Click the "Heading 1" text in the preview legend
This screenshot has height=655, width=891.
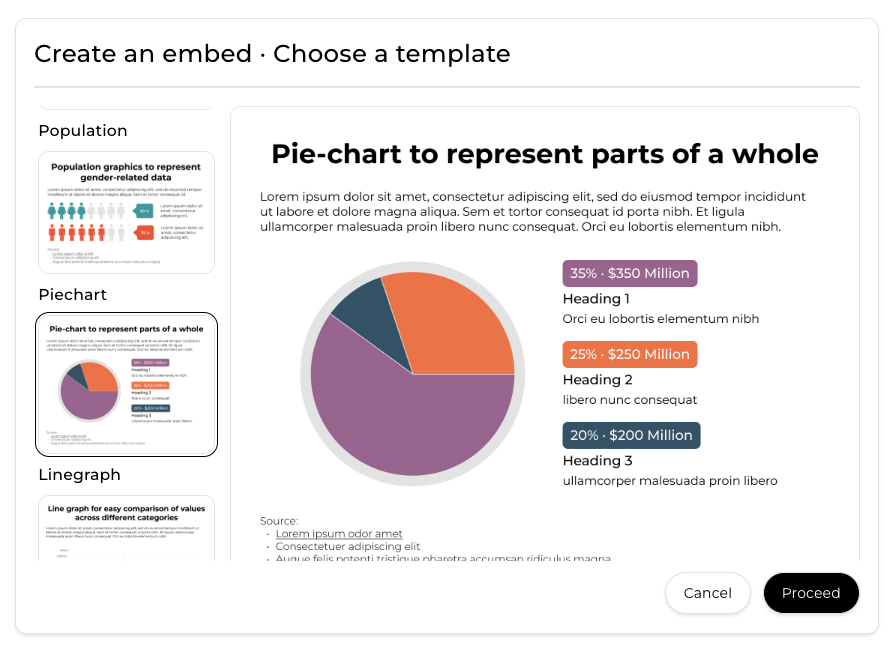[x=596, y=299]
